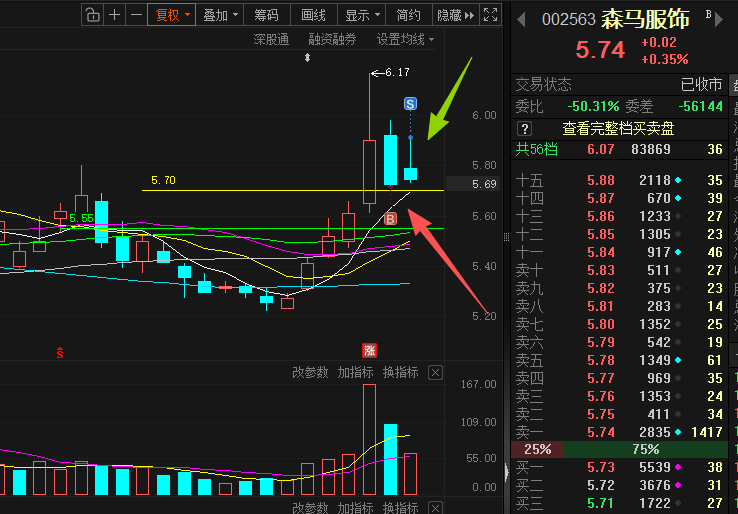The height and width of the screenshot is (514, 738).
Task: Open 查看完整档买卖盘 link
Action: [x=618, y=128]
